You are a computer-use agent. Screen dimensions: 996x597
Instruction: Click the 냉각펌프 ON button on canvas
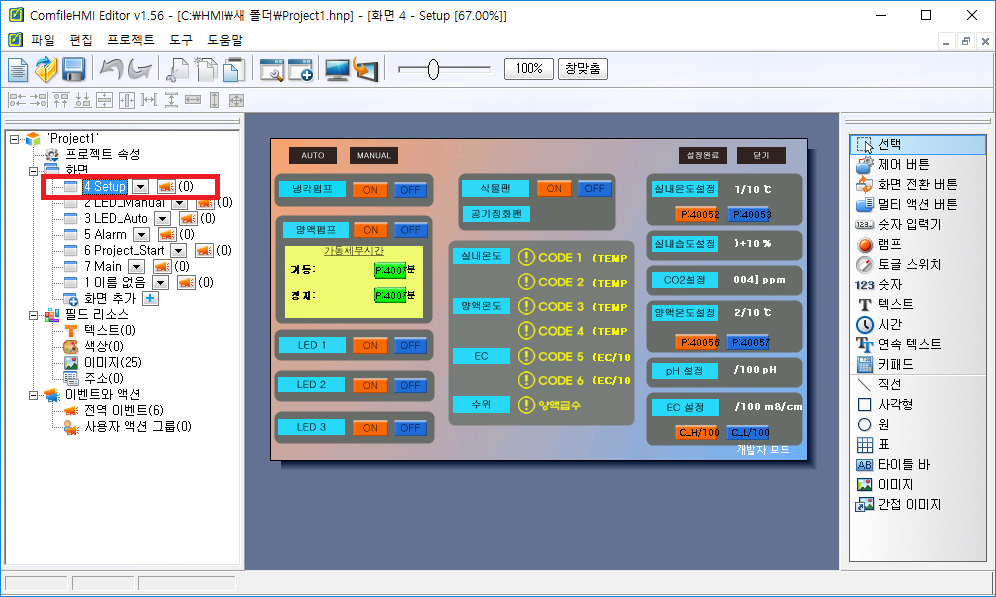point(370,190)
